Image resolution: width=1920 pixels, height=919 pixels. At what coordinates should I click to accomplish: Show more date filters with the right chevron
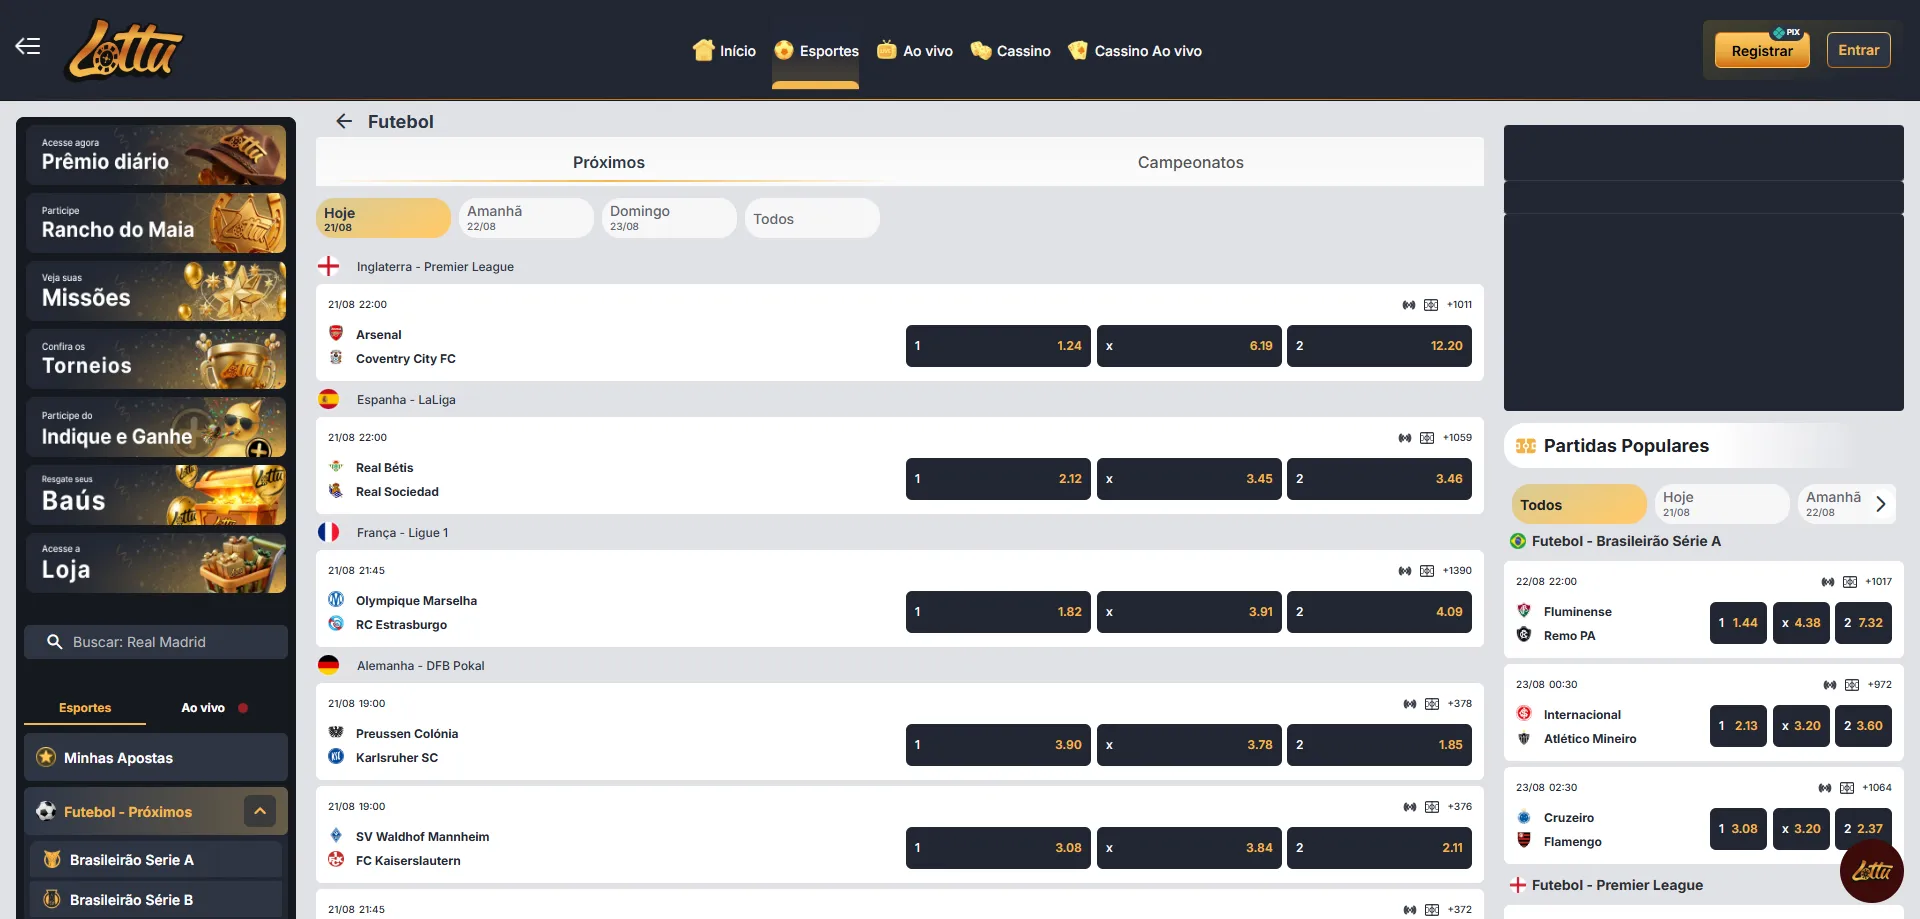coord(1881,504)
